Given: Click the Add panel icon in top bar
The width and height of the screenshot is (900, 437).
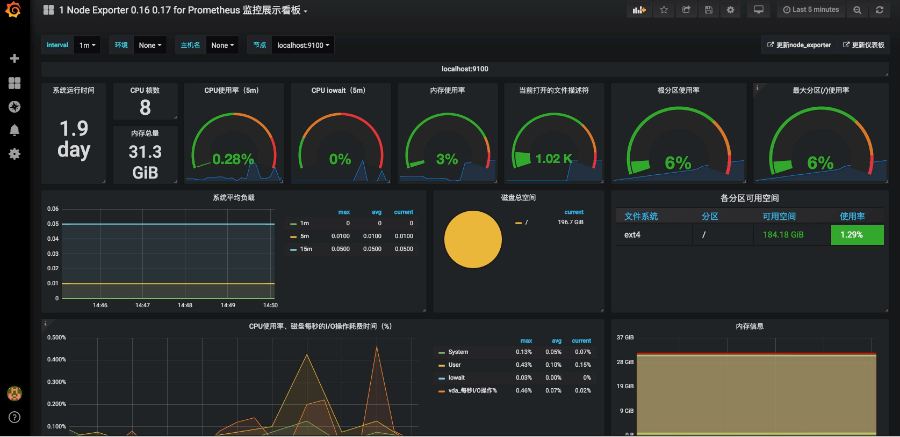Looking at the screenshot, I should (x=639, y=10).
